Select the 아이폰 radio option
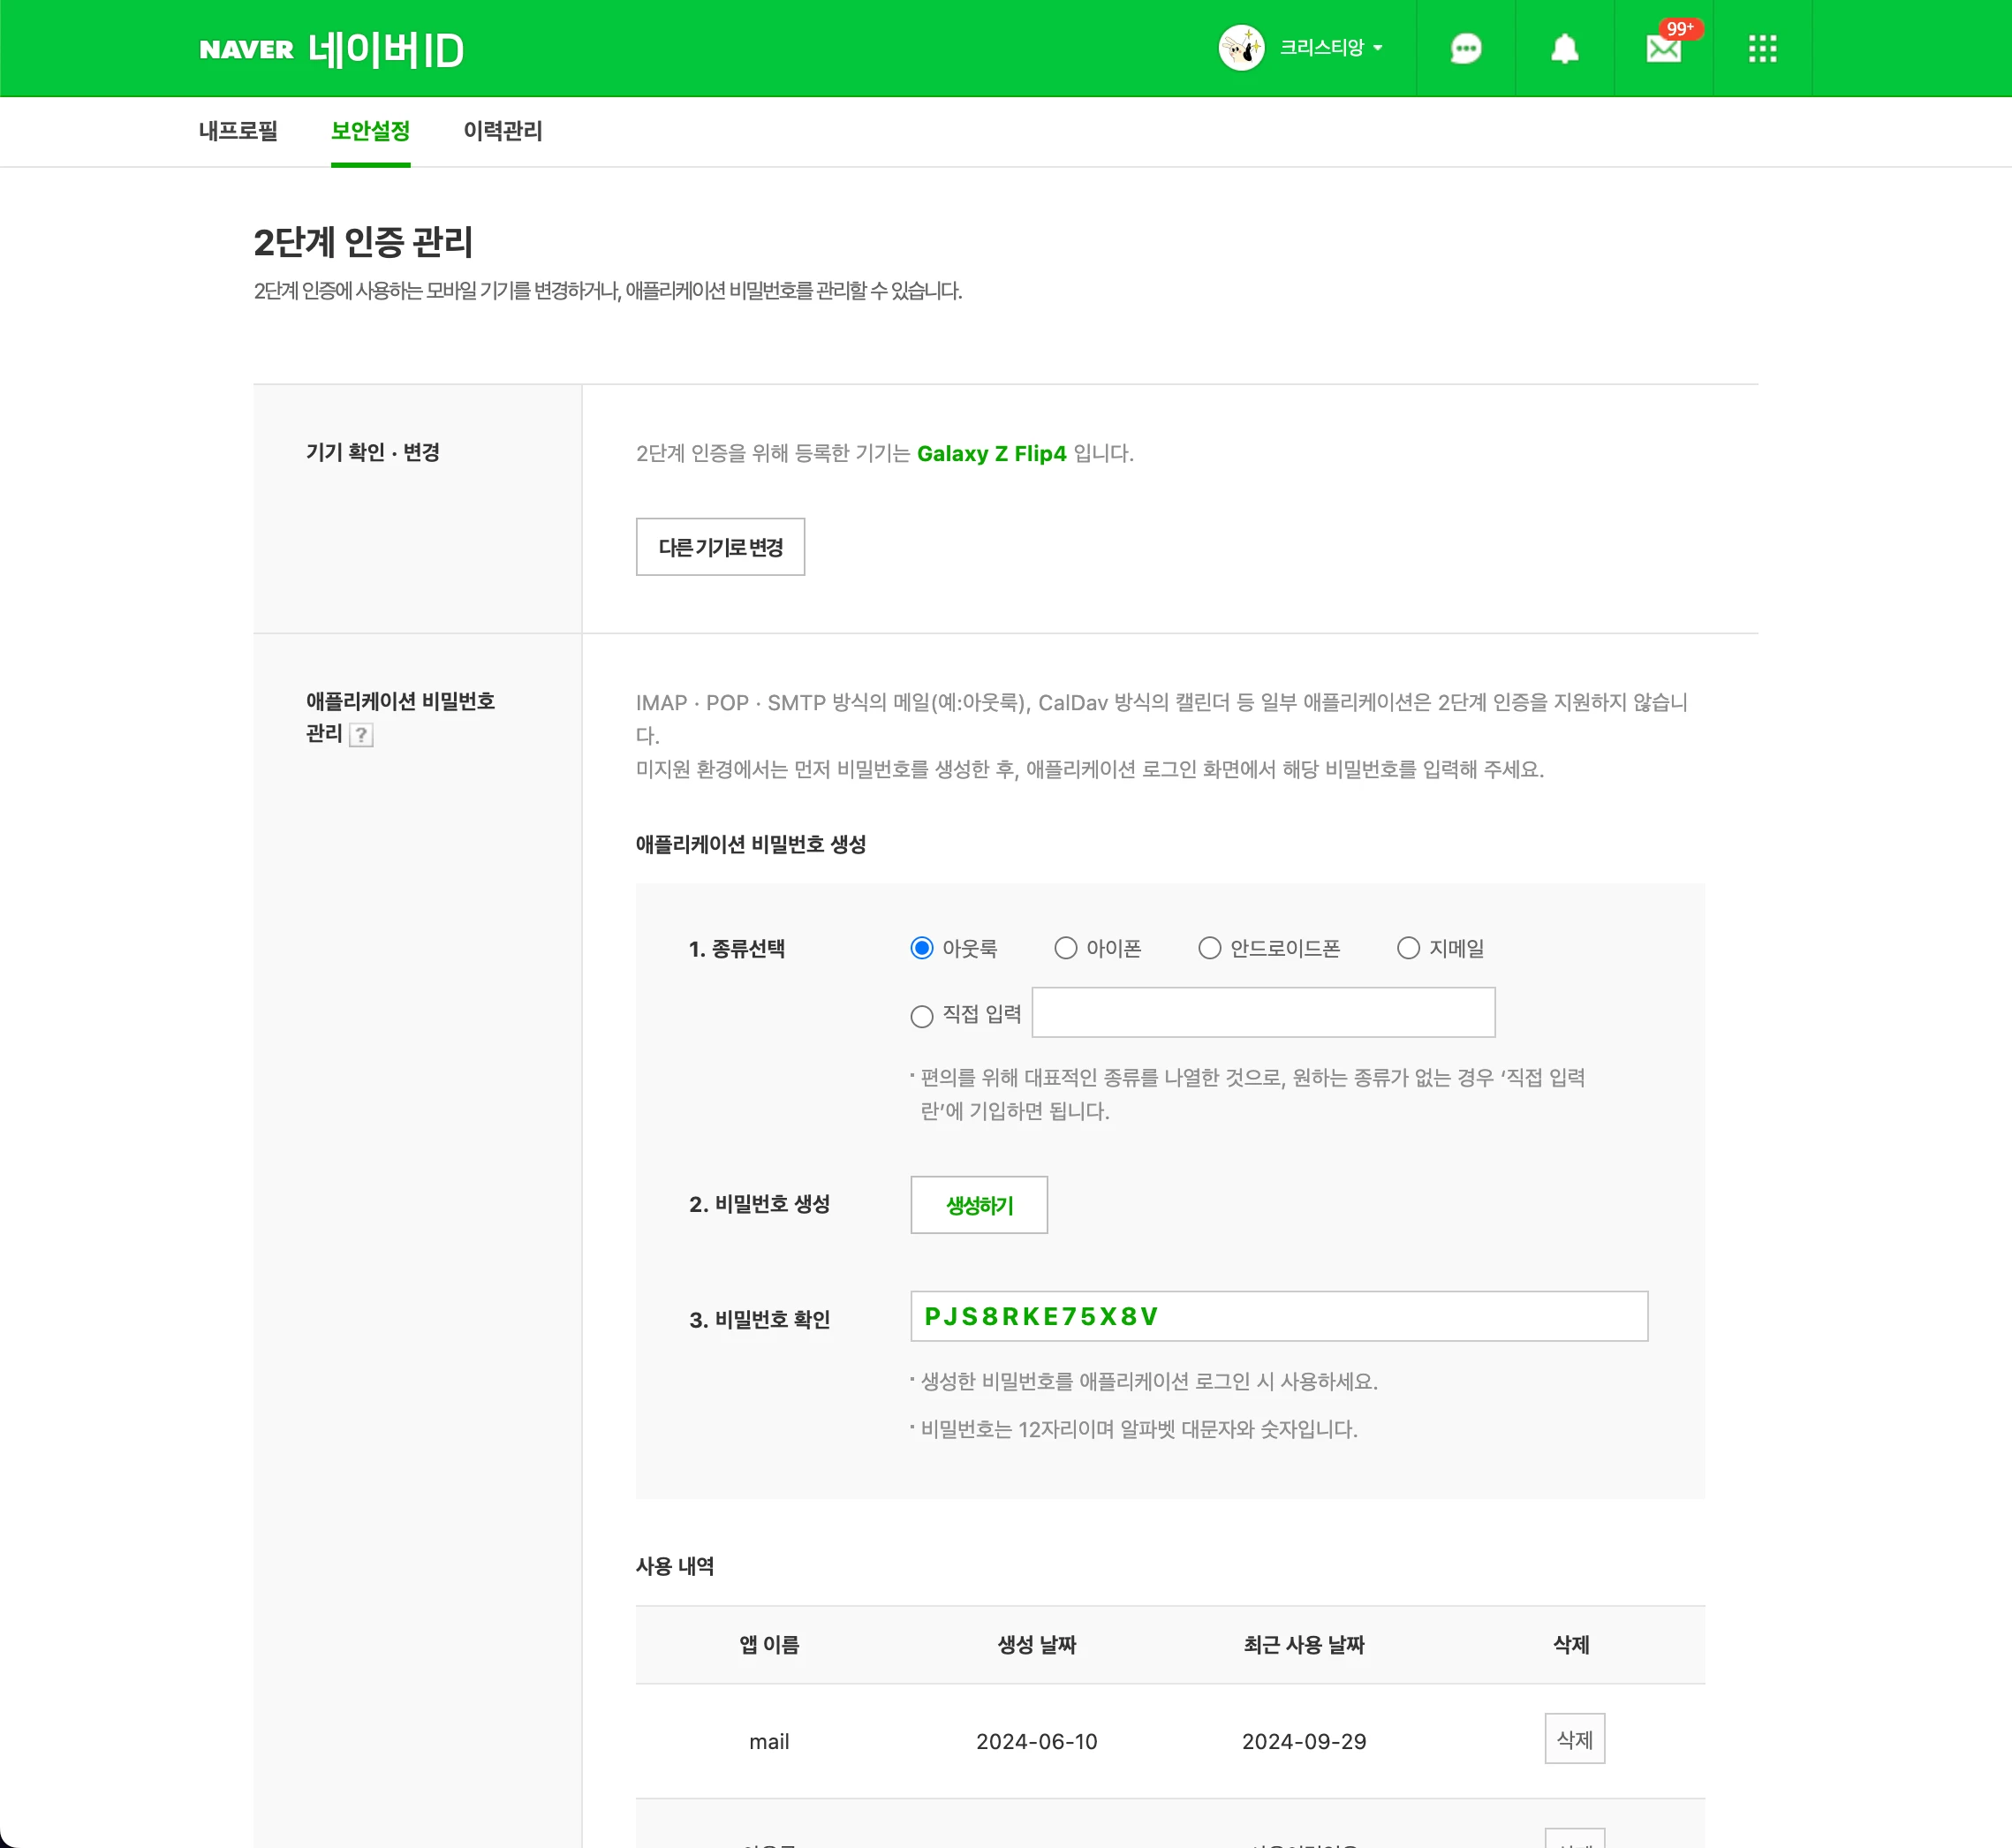 coord(1066,948)
